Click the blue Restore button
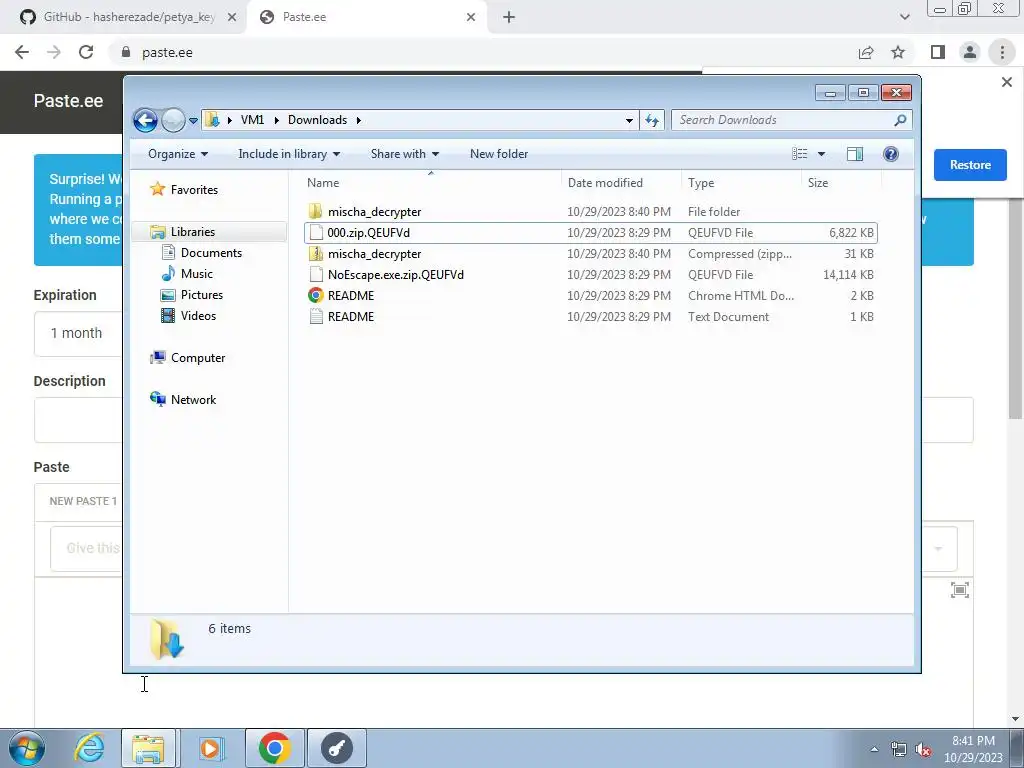This screenshot has height=768, width=1024. (970, 165)
